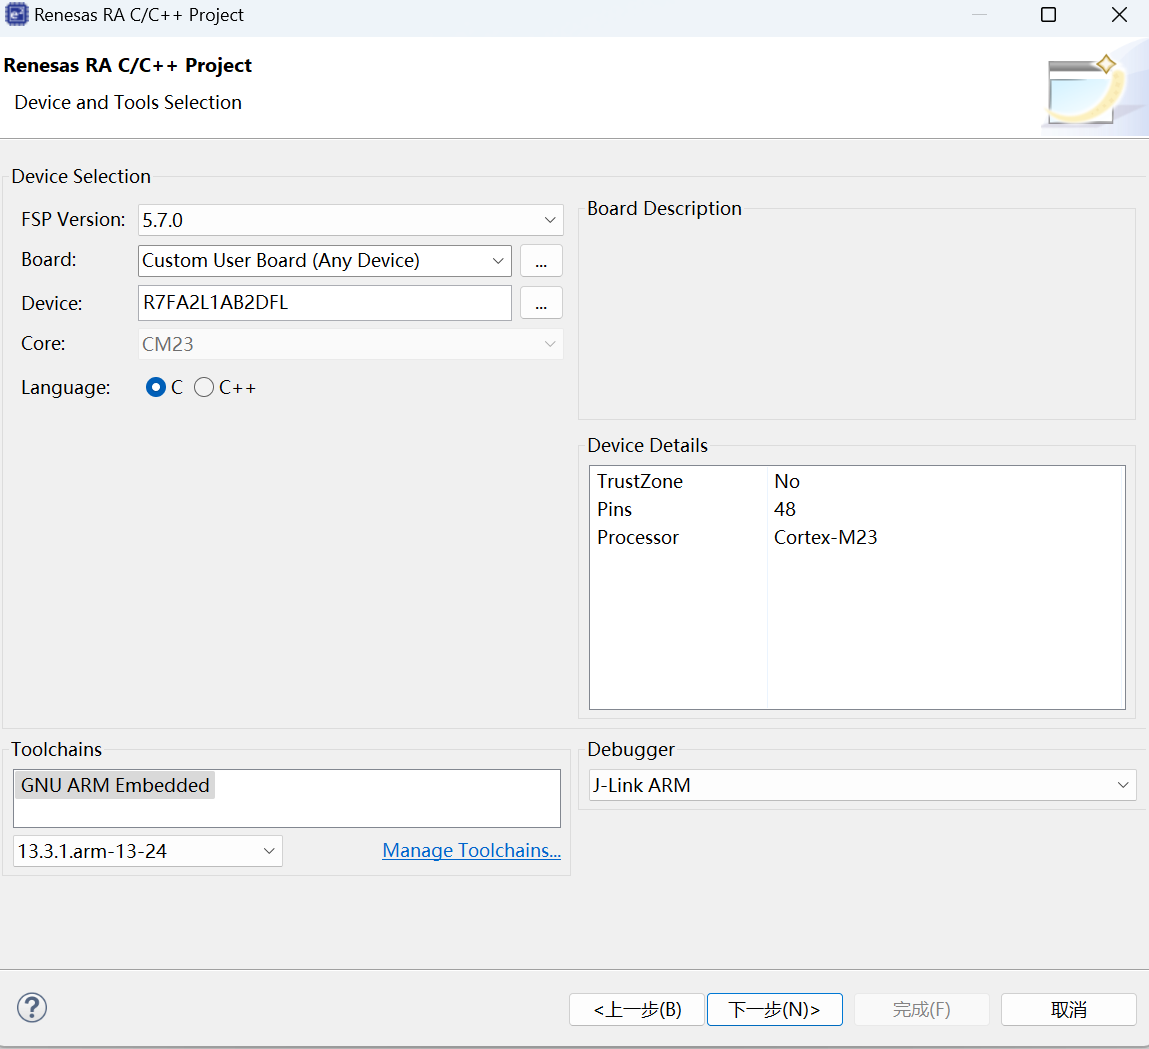
Task: Open the help question mark icon
Action: click(32, 1007)
